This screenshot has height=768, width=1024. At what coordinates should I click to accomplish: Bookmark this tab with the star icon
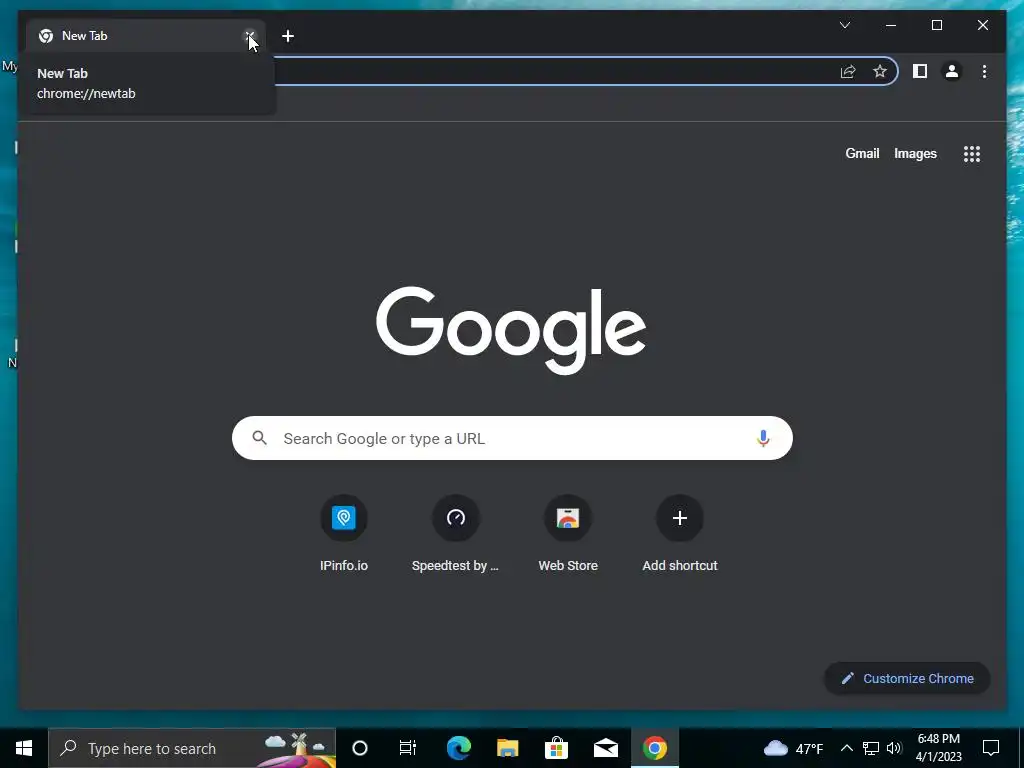(880, 71)
